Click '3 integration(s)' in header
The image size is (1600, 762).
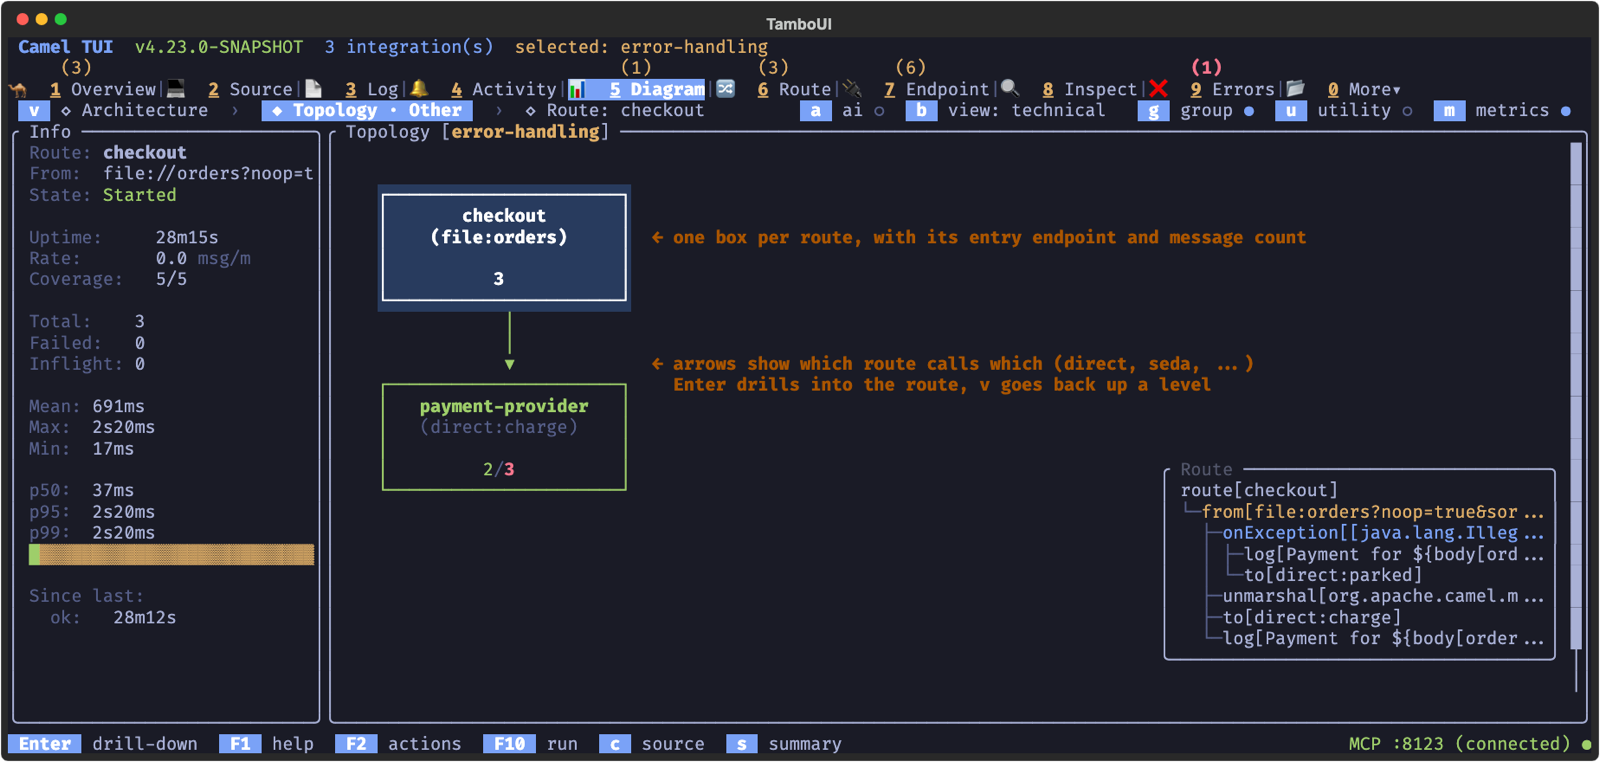tap(409, 47)
